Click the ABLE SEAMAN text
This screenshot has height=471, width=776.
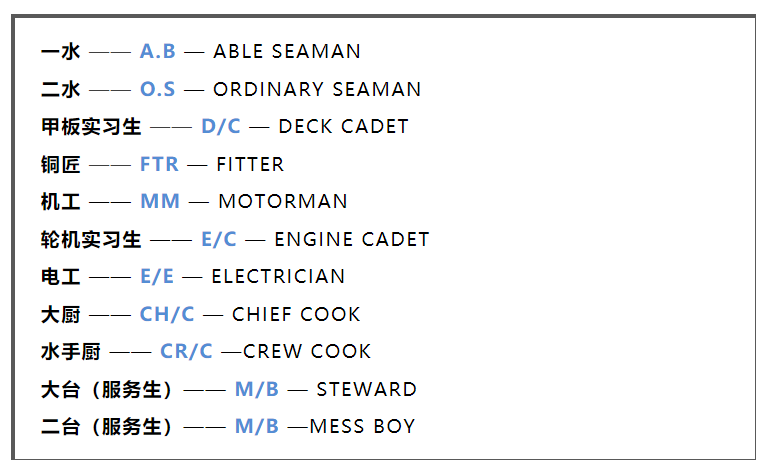[287, 51]
